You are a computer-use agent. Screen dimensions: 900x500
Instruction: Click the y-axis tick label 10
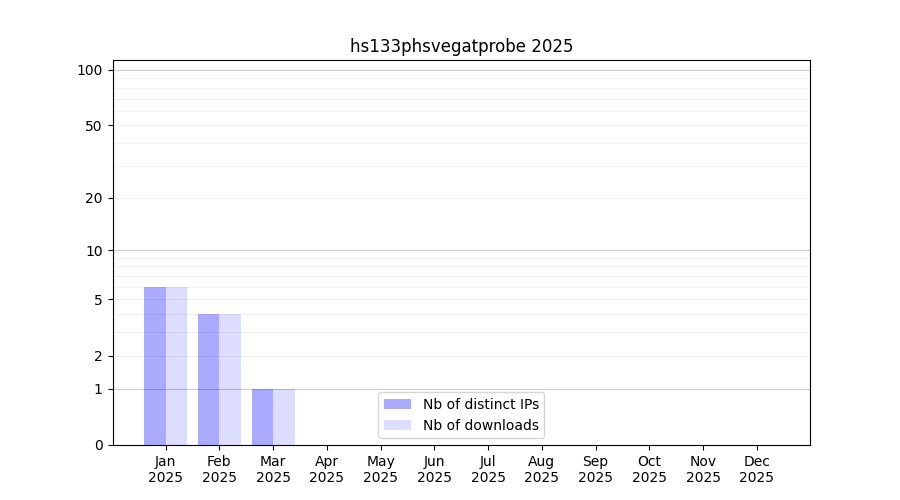94,251
